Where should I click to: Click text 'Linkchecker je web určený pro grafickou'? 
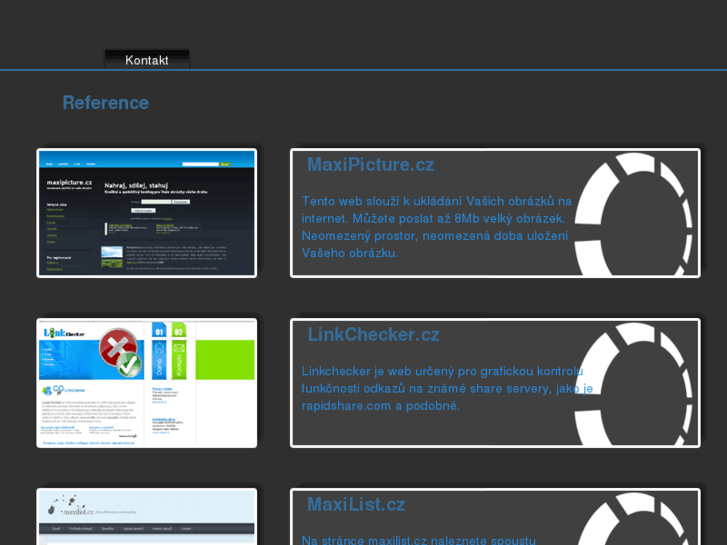[x=416, y=372]
